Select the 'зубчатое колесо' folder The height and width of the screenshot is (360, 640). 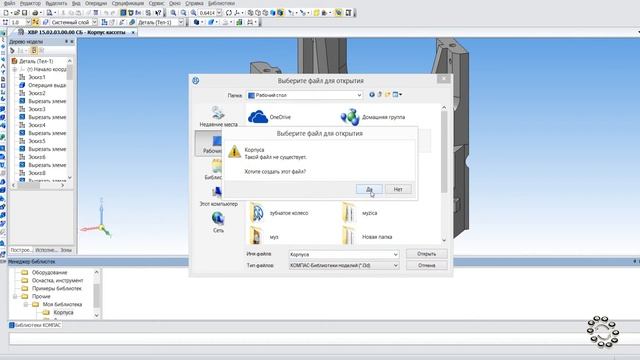(x=280, y=213)
